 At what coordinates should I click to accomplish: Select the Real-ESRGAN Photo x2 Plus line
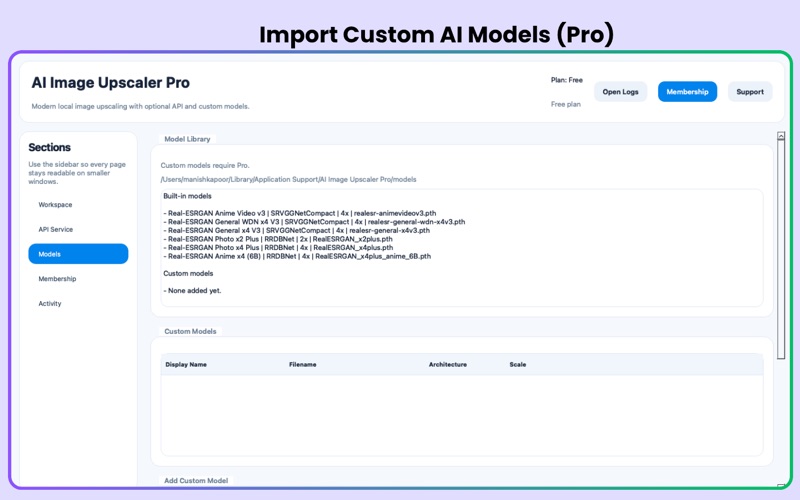pos(278,239)
